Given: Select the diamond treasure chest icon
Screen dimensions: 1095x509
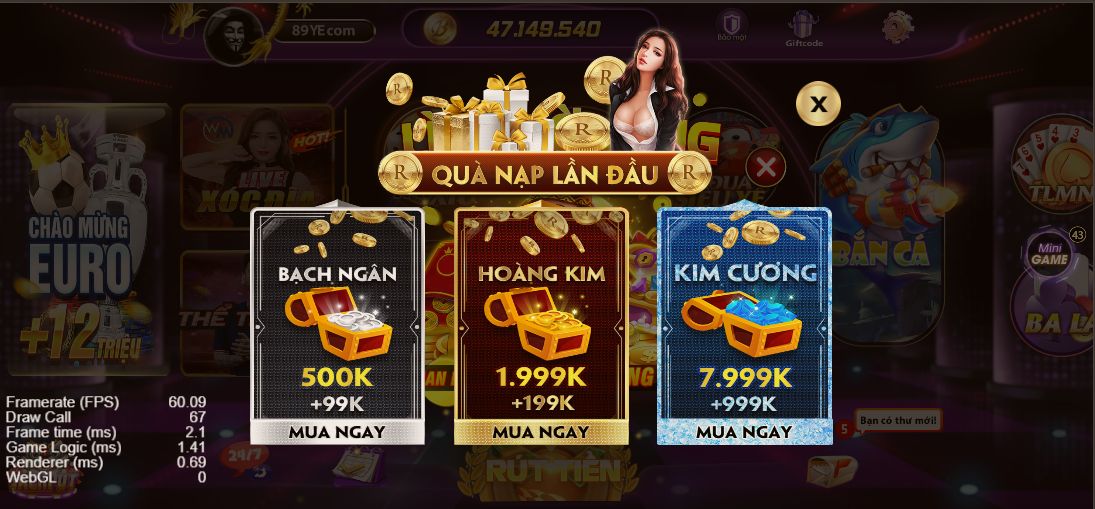Looking at the screenshot, I should [x=742, y=321].
